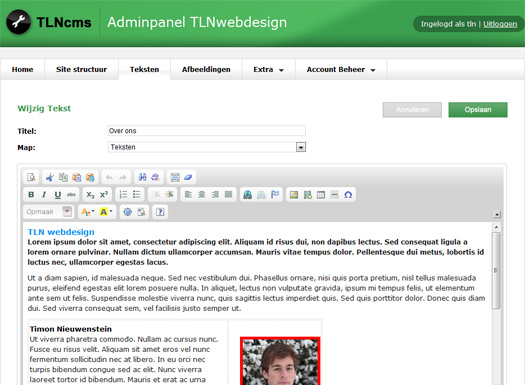525x385 pixels.
Task: Click the Uitloggen logout link
Action: (500, 24)
